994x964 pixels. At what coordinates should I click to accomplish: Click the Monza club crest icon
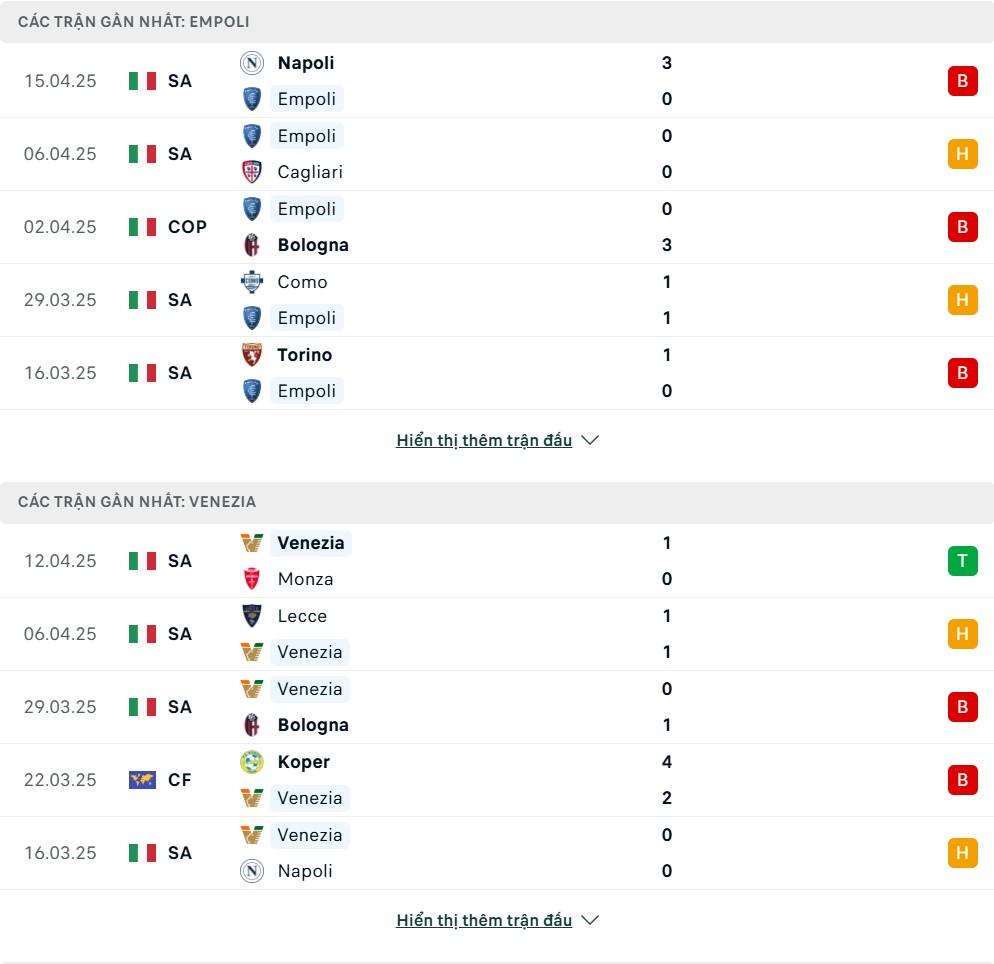(252, 579)
